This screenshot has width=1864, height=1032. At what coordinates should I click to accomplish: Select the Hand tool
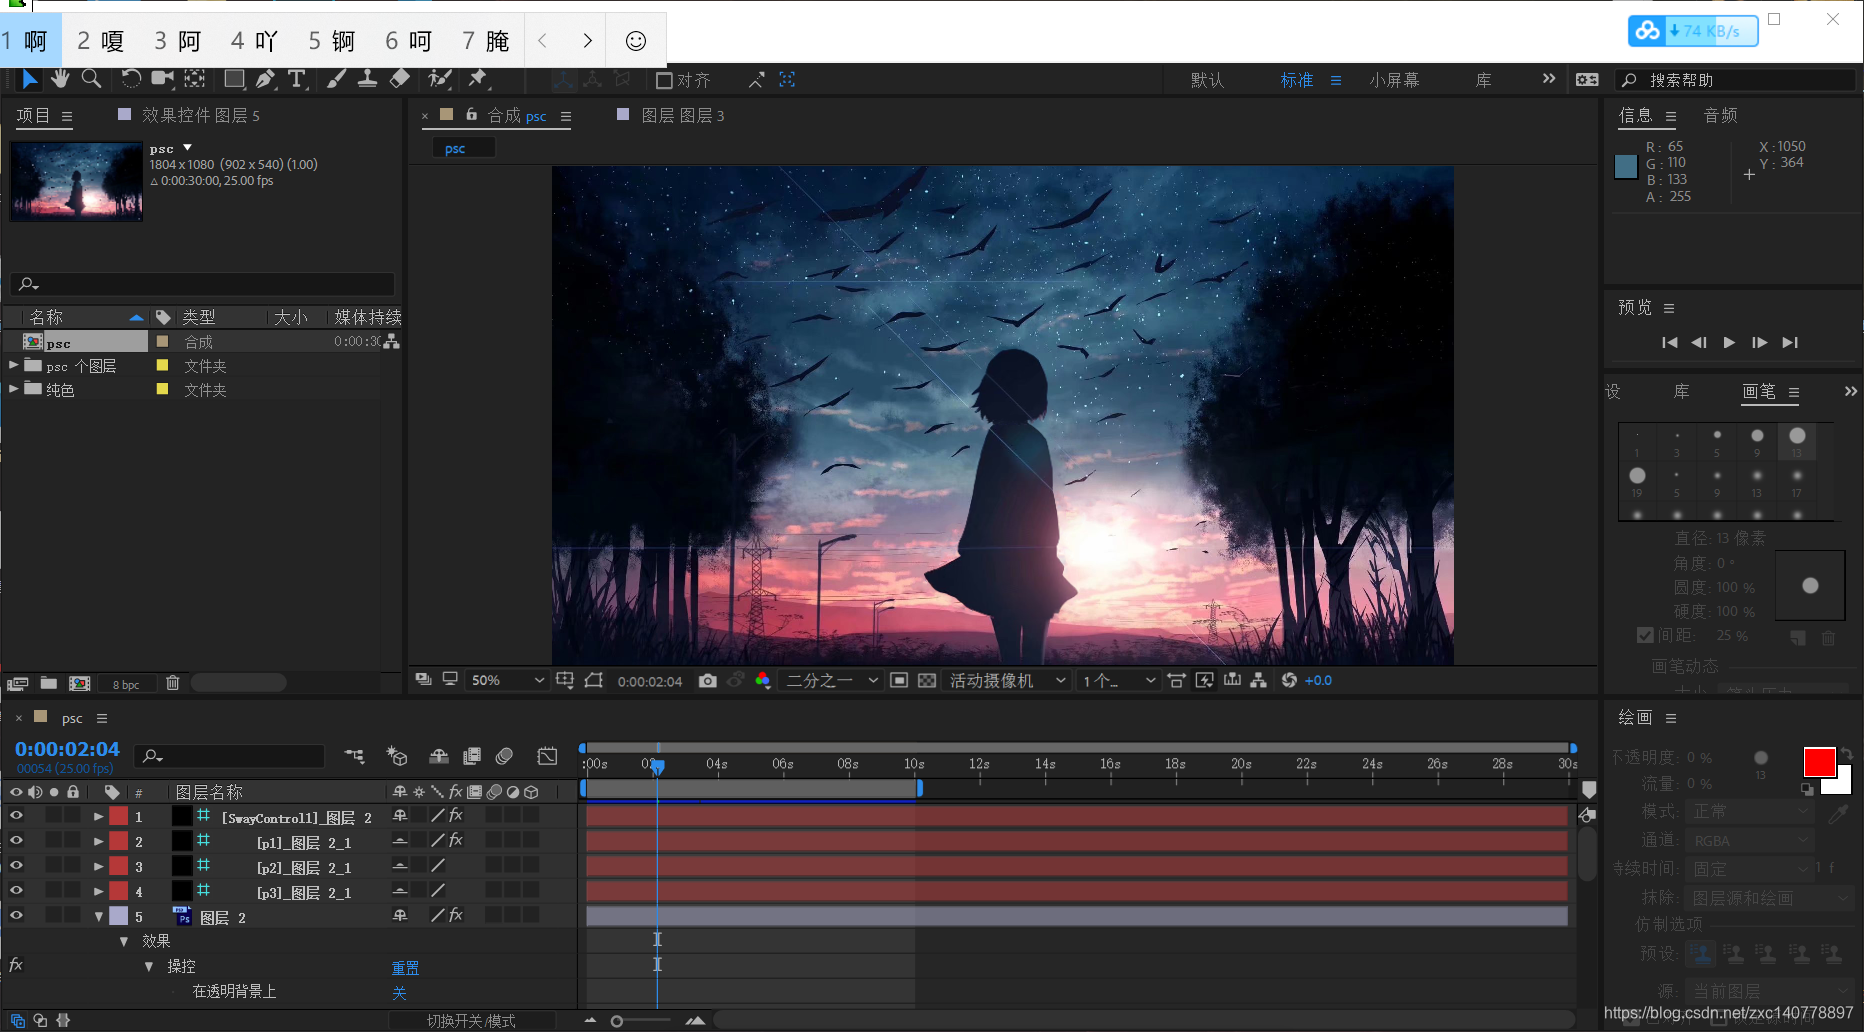coord(60,79)
